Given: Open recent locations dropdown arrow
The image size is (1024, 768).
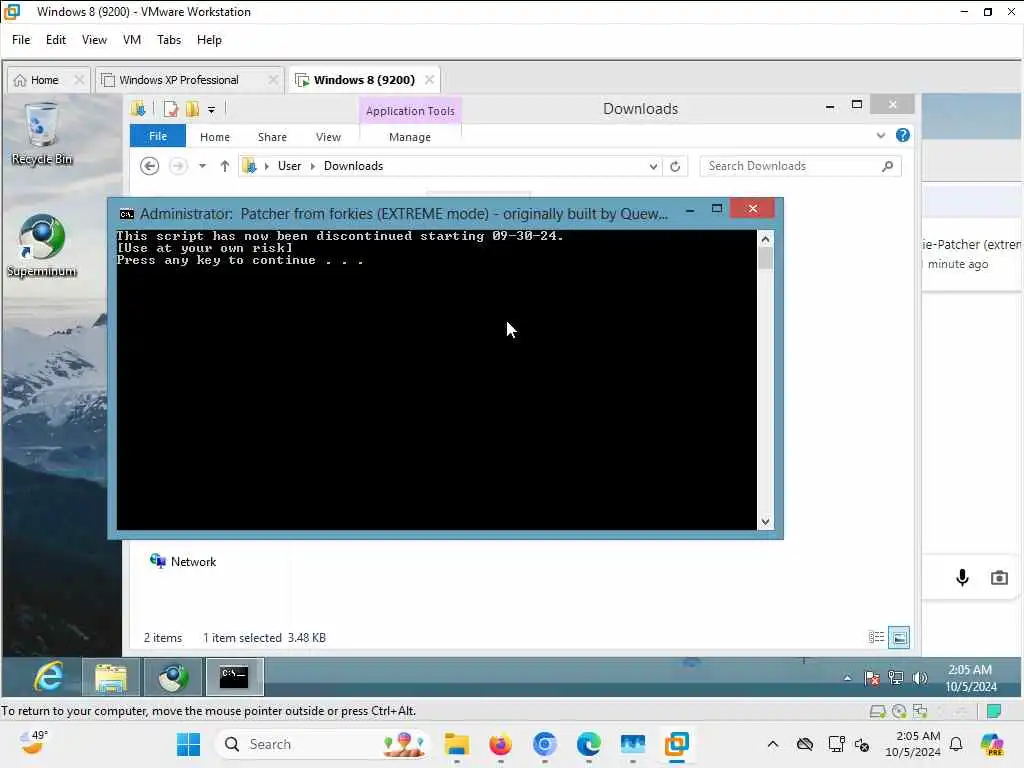Looking at the screenshot, I should coord(202,166).
